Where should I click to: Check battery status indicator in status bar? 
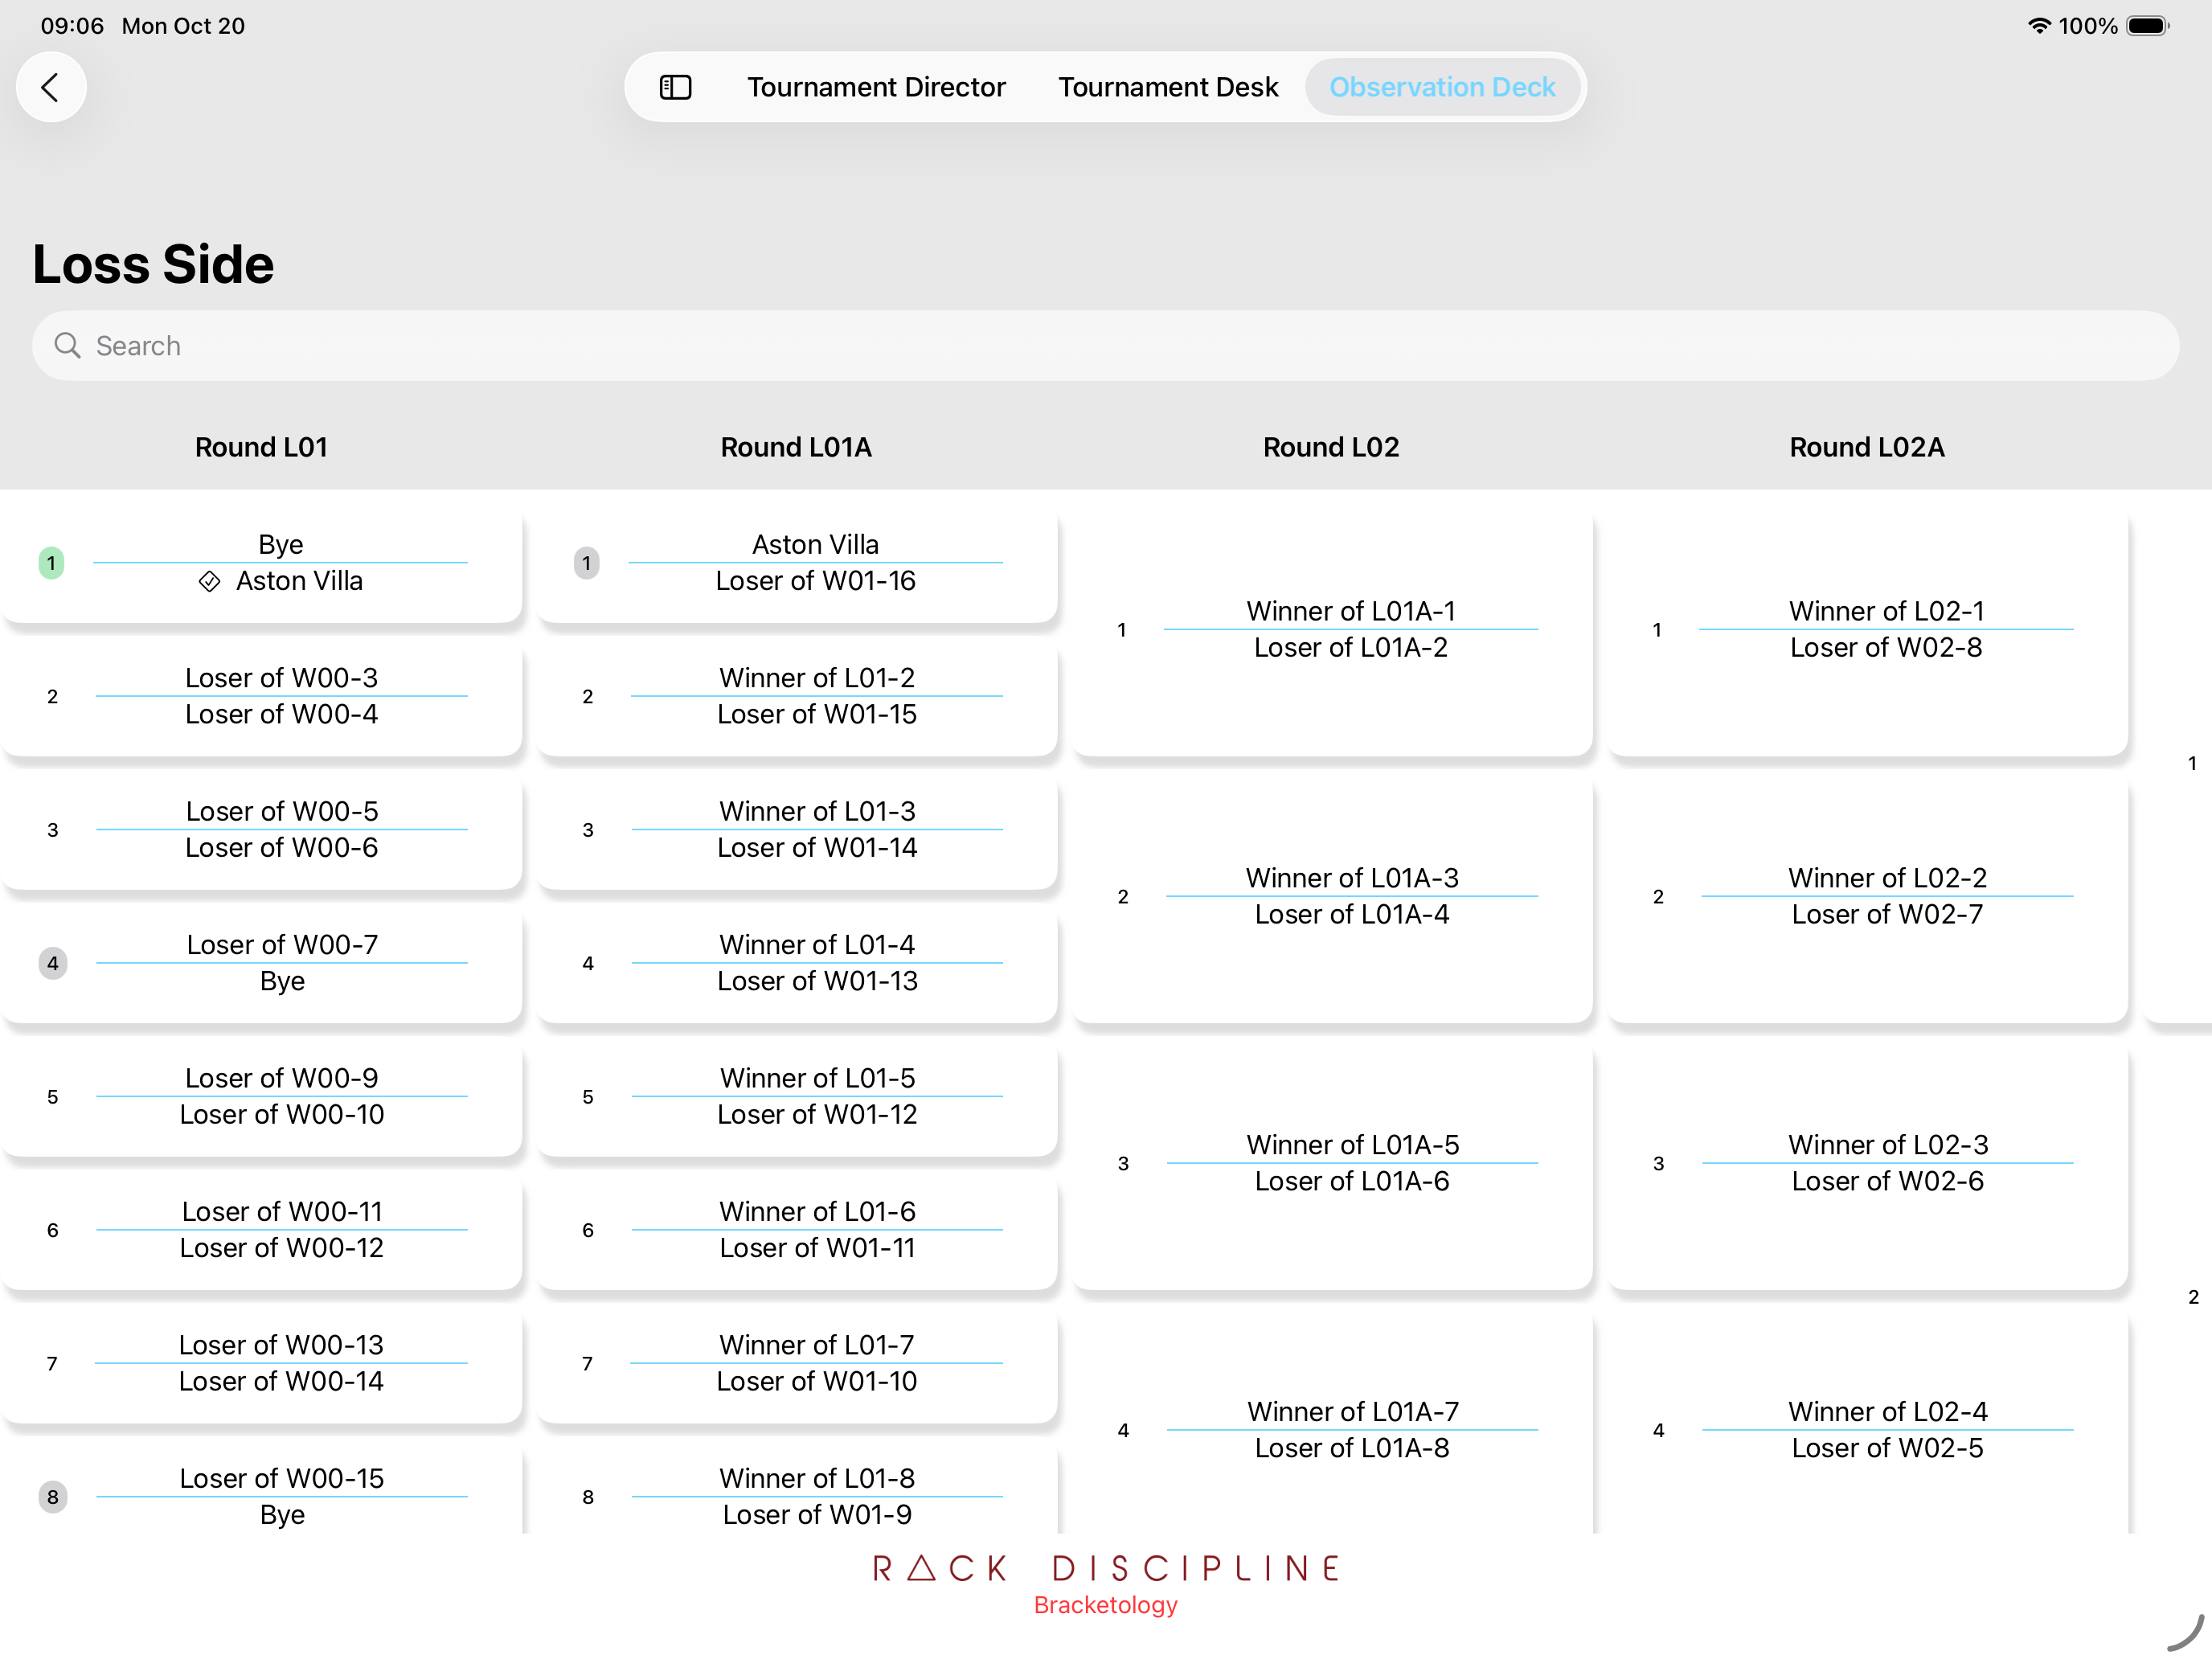2146,26
